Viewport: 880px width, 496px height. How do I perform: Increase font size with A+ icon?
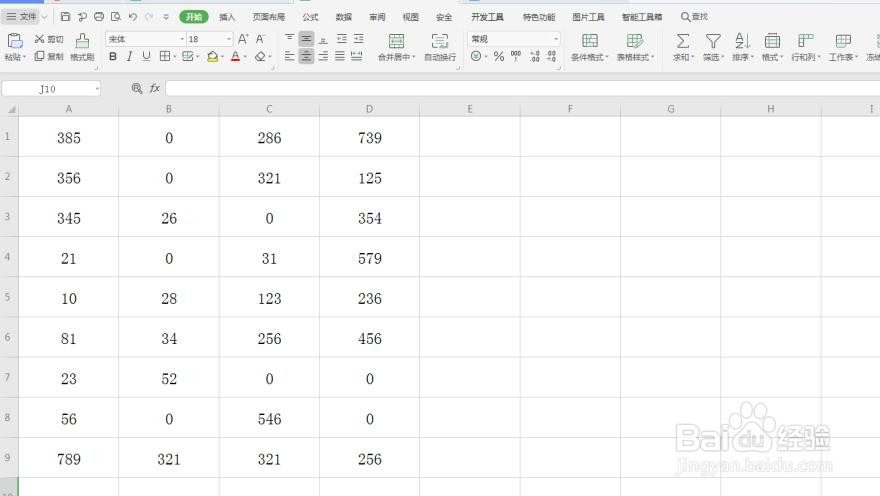click(x=243, y=39)
